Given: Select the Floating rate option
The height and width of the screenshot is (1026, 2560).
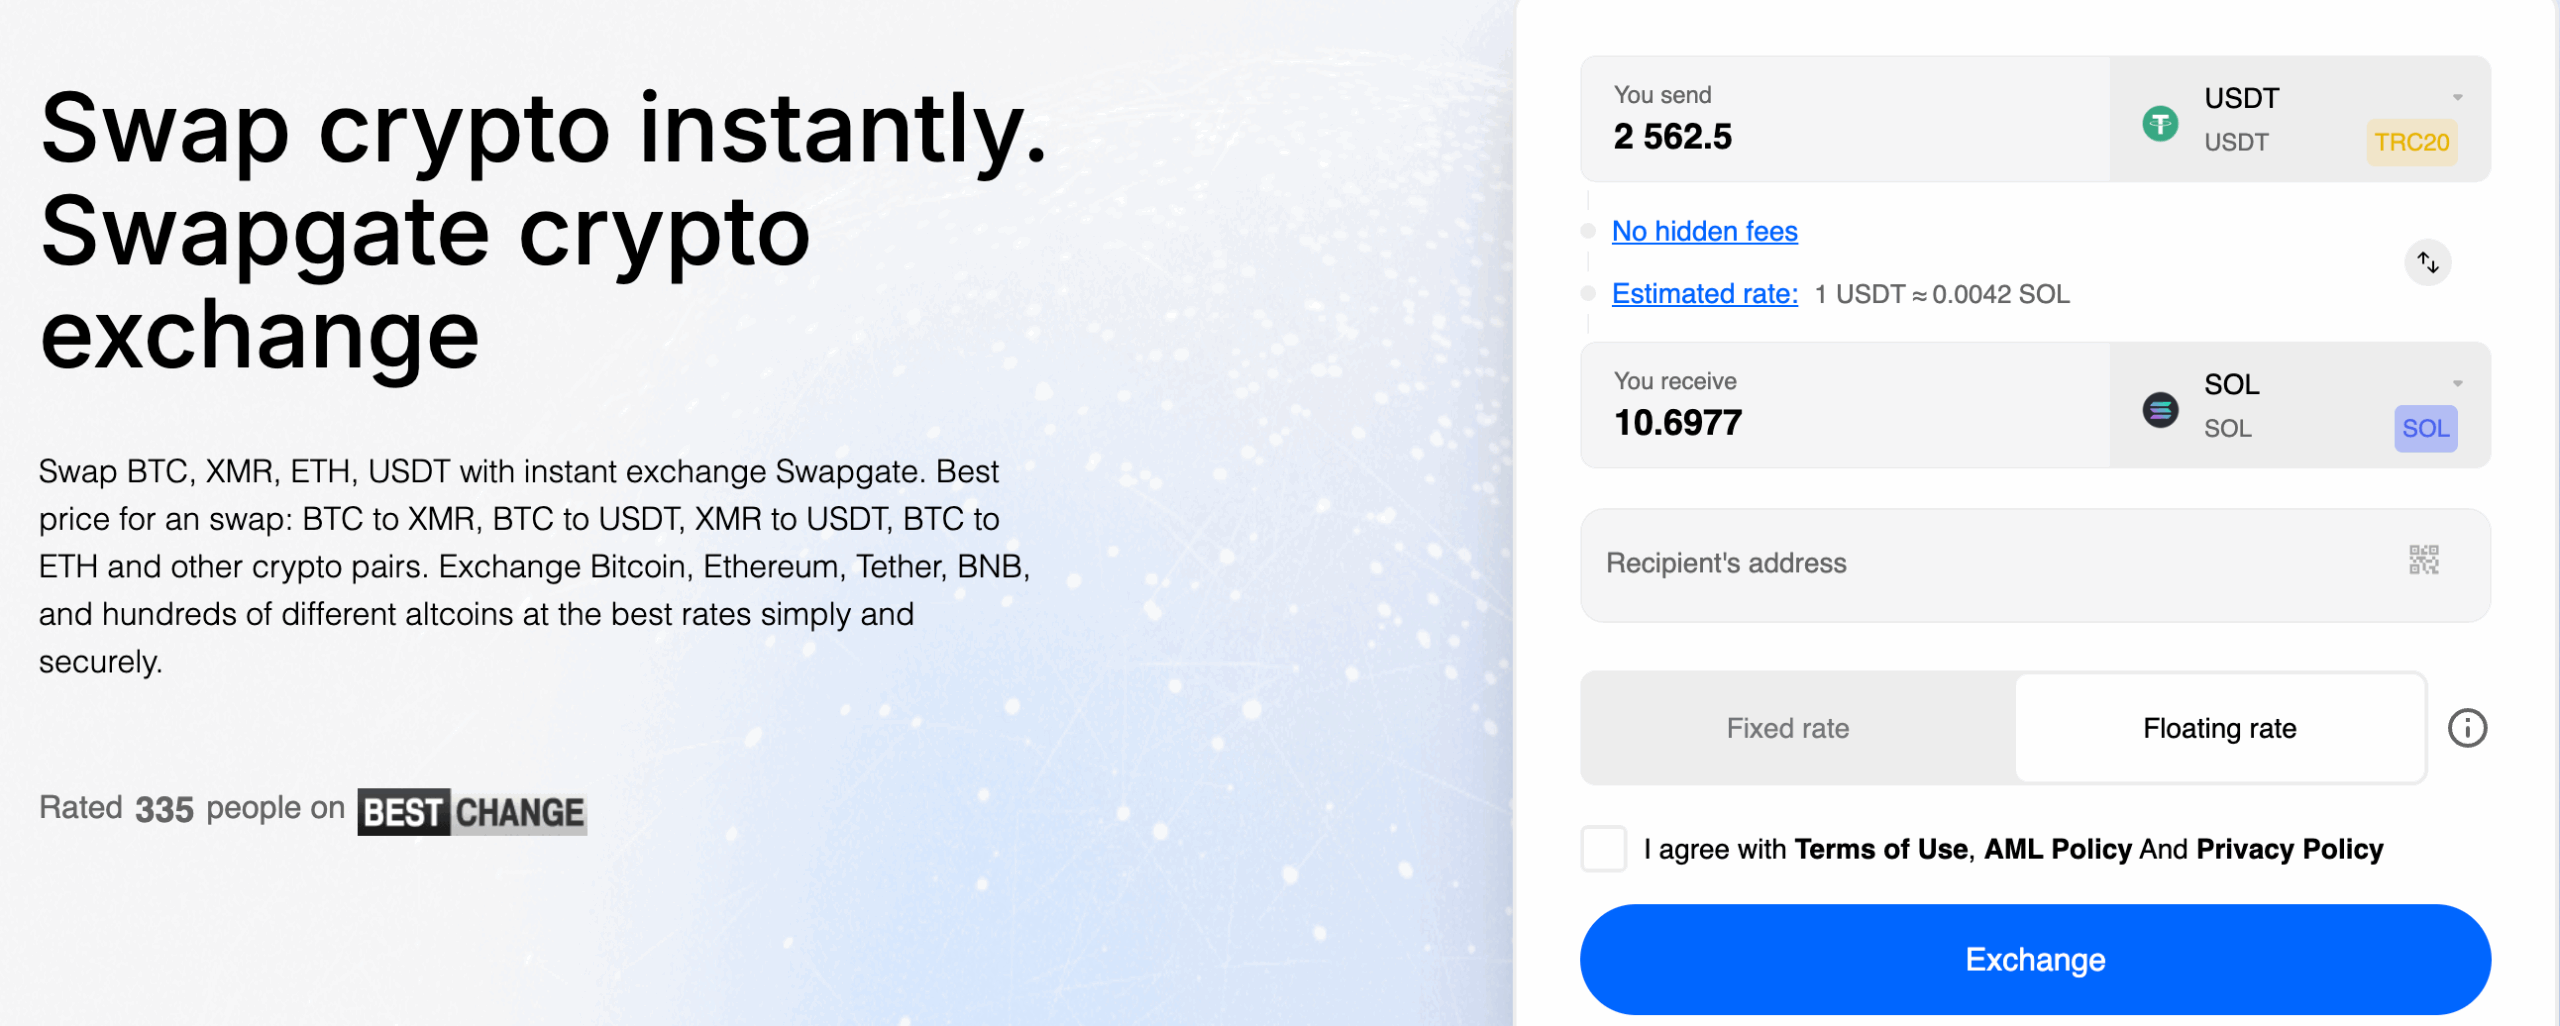Looking at the screenshot, I should (x=2219, y=728).
